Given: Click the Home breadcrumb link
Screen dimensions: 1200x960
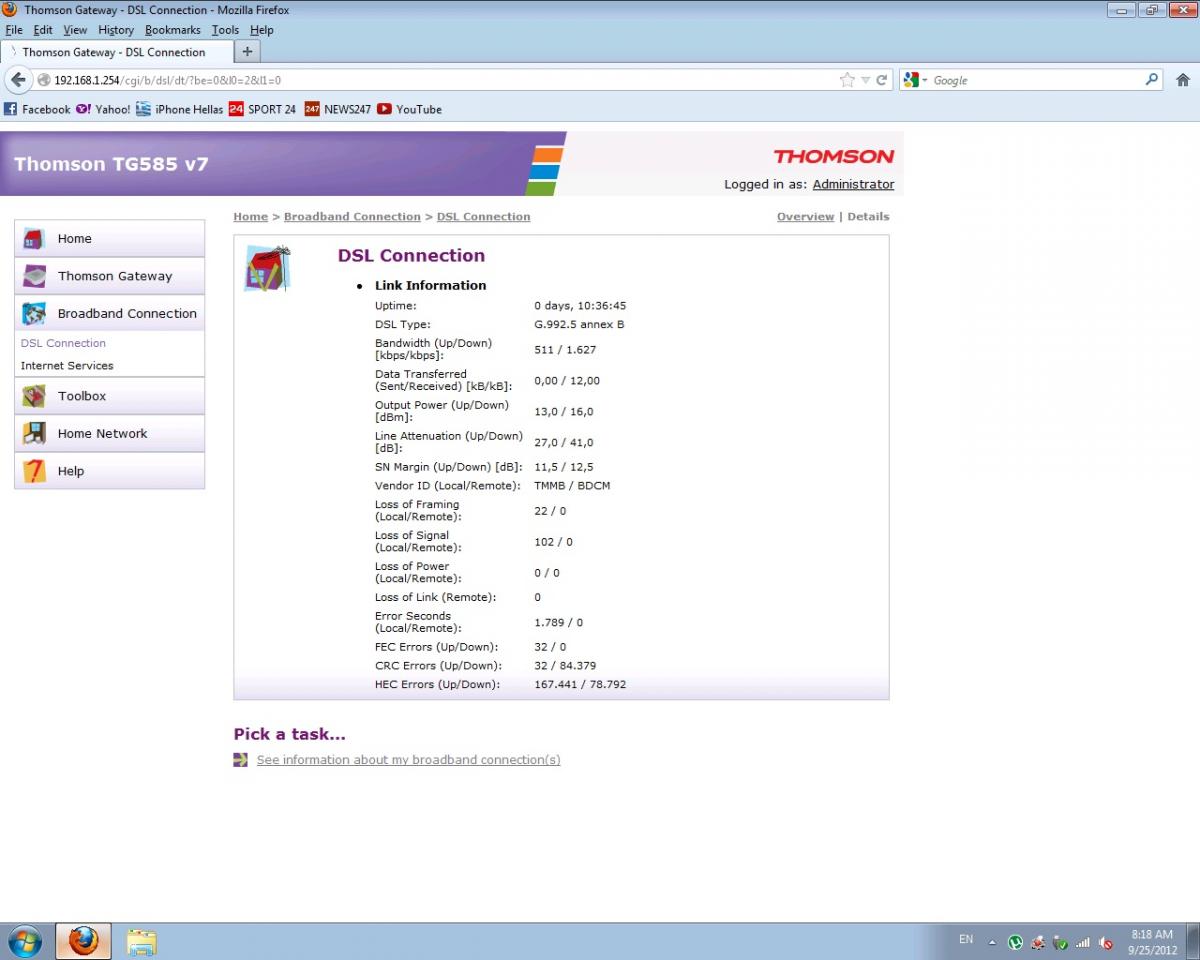Looking at the screenshot, I should click(251, 217).
